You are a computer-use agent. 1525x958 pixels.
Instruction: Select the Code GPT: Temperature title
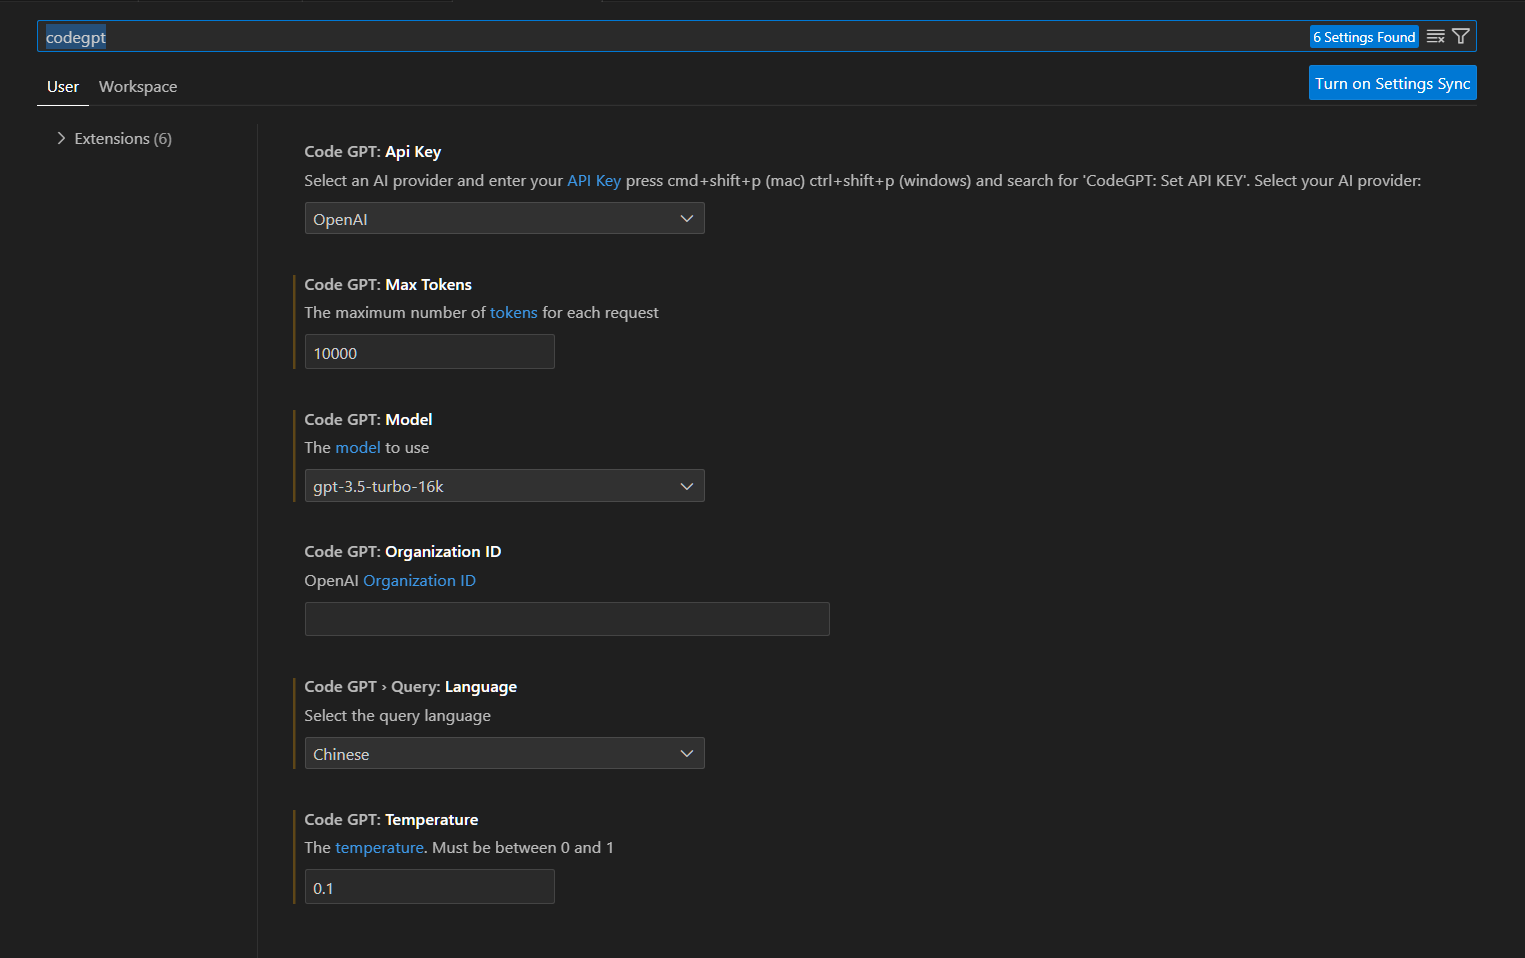(391, 820)
